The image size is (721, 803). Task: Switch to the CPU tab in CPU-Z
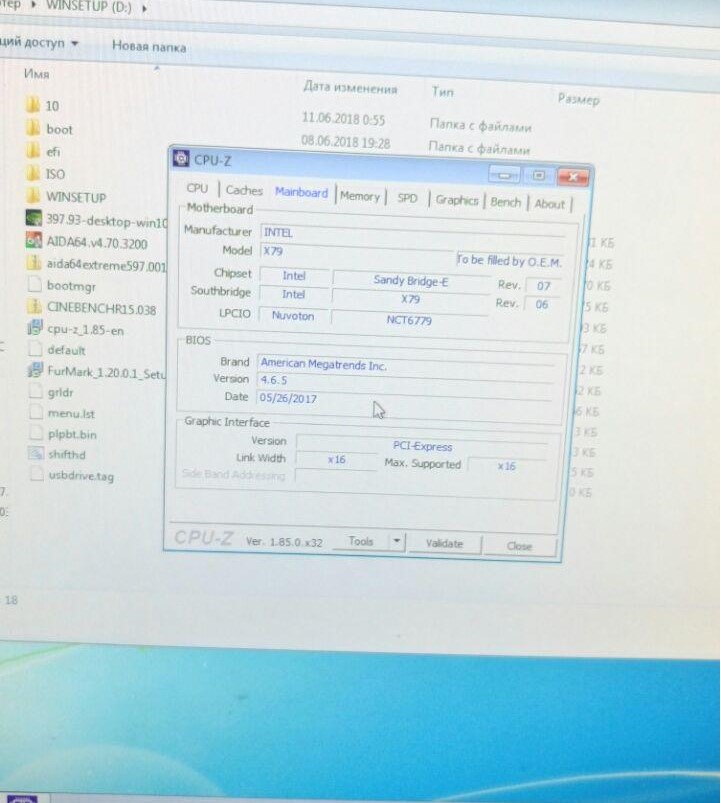click(x=197, y=188)
